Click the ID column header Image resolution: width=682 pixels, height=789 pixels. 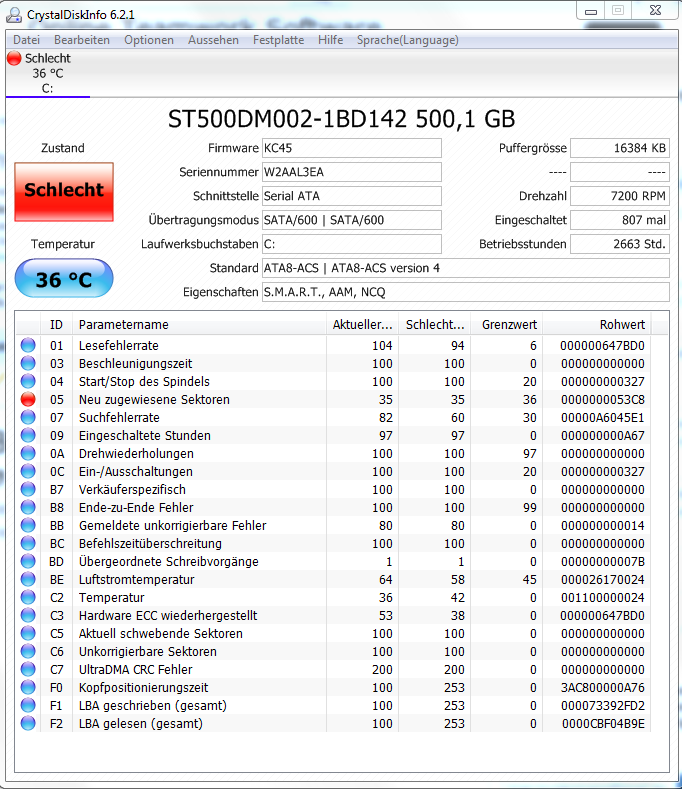click(x=56, y=325)
